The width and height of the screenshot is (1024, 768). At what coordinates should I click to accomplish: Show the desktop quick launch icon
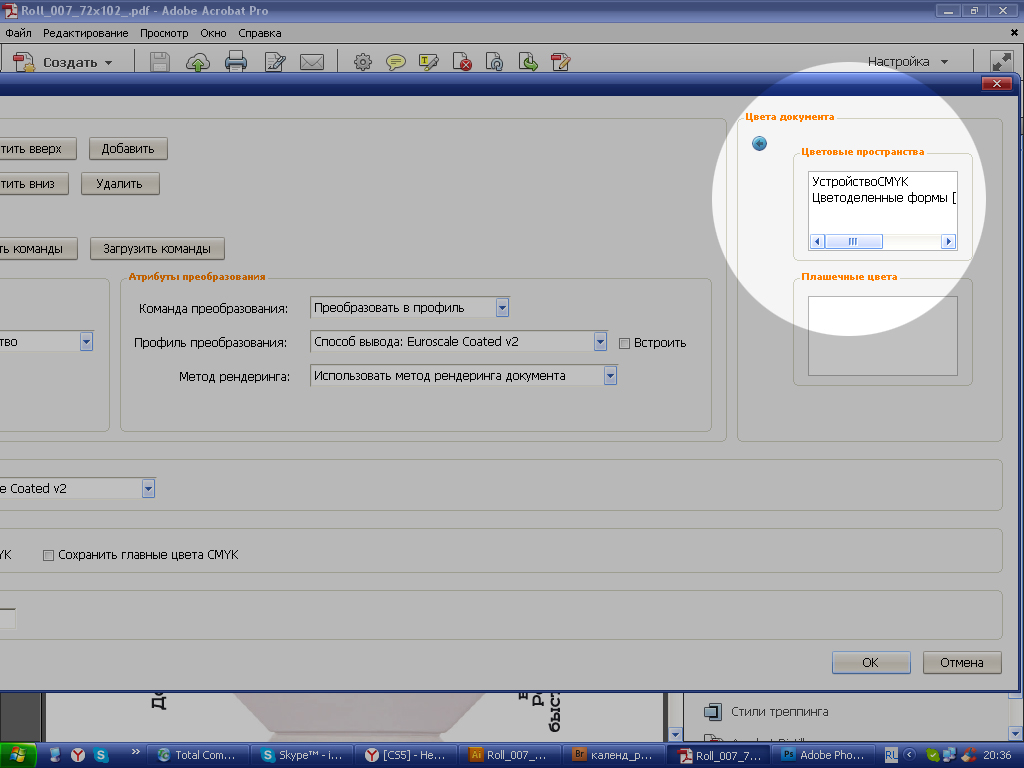(55, 755)
